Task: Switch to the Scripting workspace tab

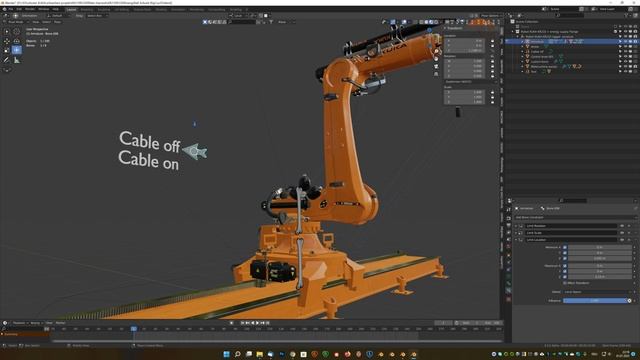Action: coord(236,9)
